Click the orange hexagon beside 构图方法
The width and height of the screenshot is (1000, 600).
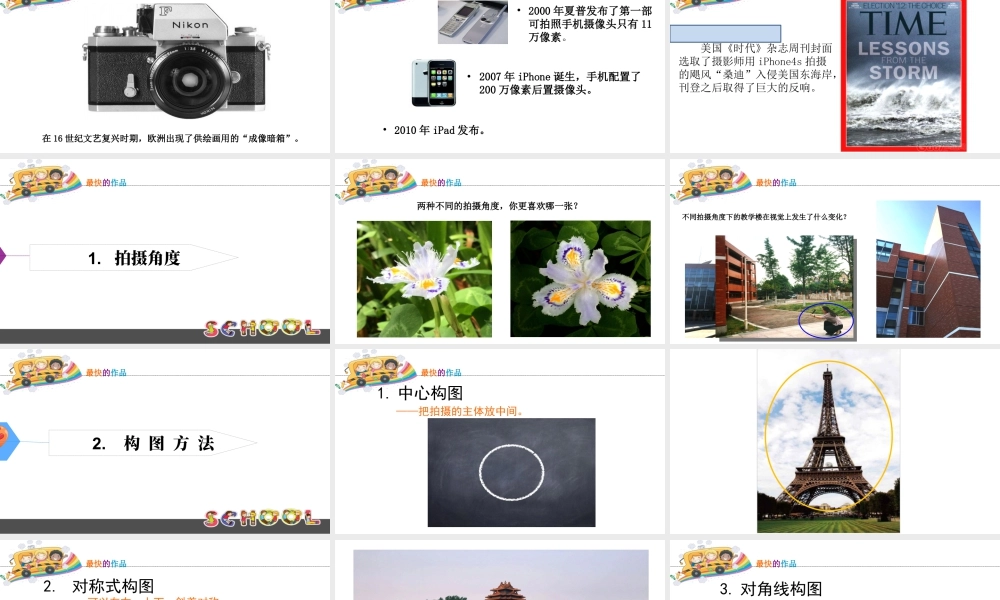[6, 439]
